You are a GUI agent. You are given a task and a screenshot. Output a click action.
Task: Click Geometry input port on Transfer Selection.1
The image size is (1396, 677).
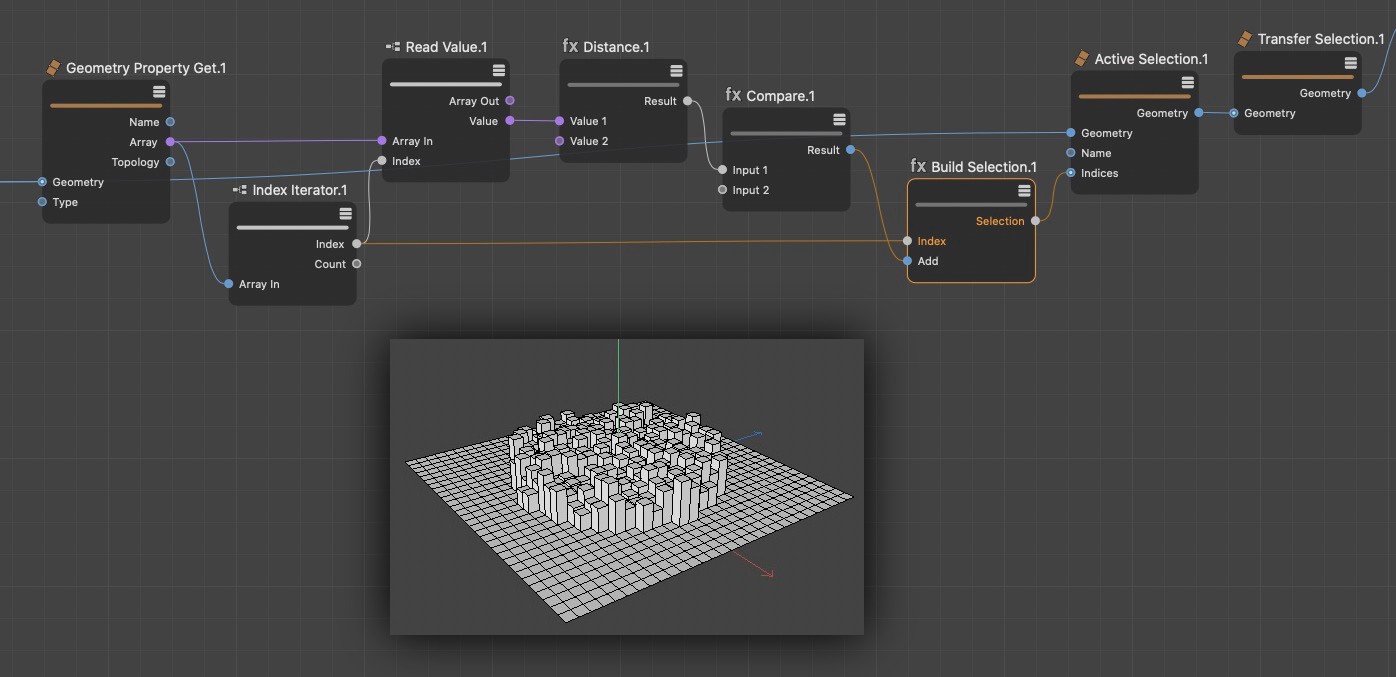1234,113
